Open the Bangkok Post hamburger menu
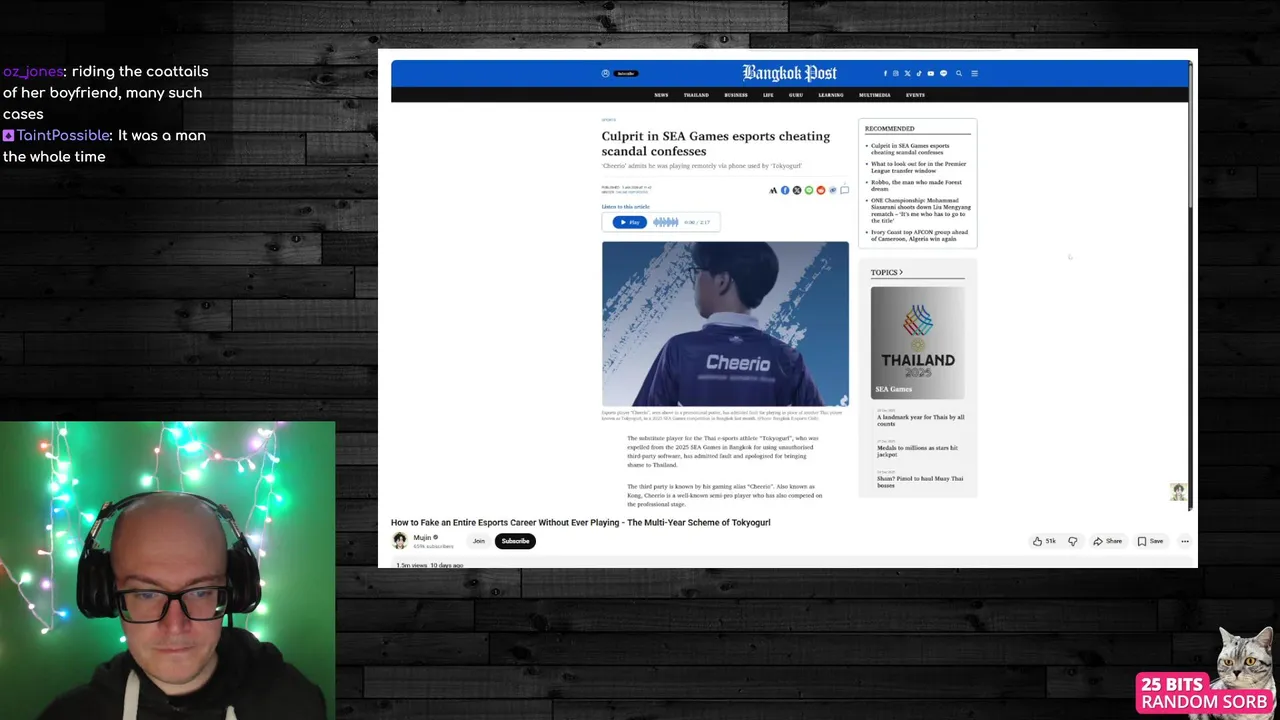The image size is (1280, 720). coord(974,73)
